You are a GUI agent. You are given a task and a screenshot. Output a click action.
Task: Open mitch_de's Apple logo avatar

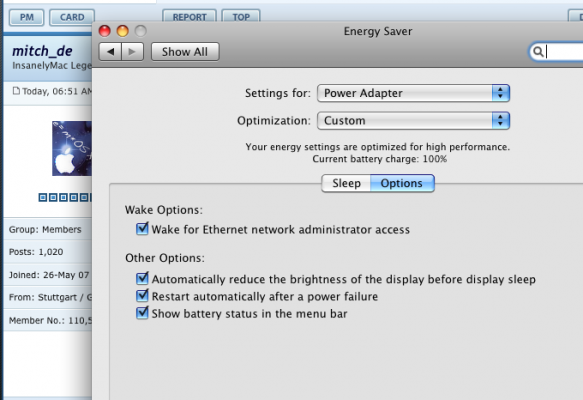point(72,148)
